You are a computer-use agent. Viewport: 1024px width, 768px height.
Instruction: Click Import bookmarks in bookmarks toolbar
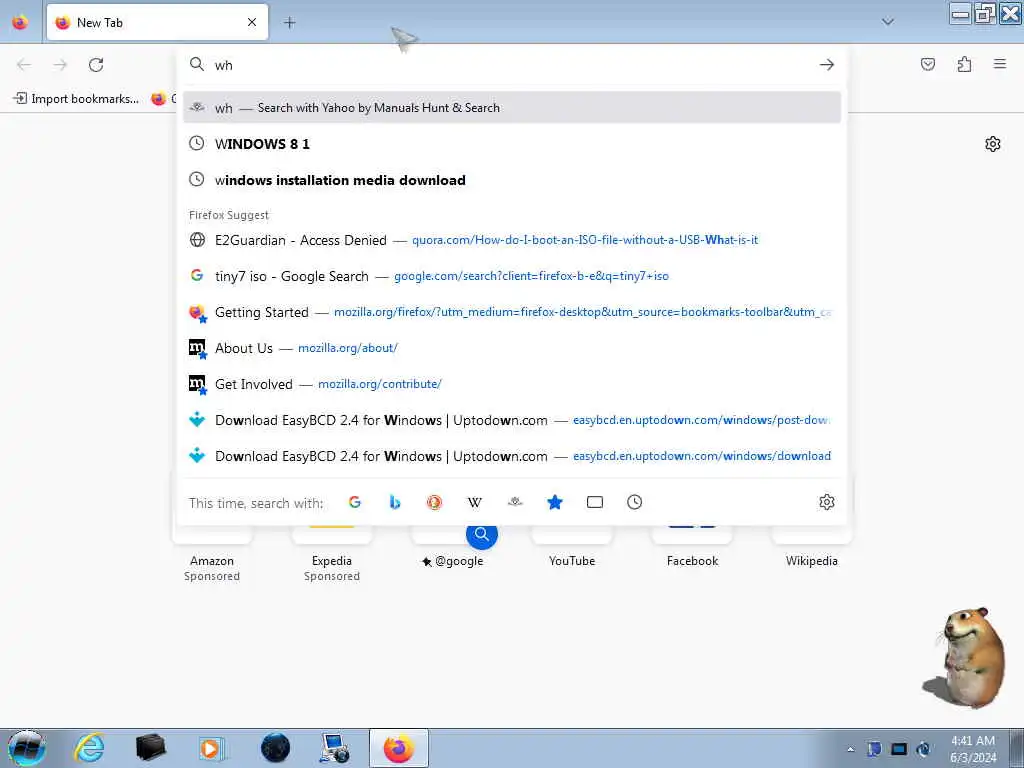pyautogui.click(x=76, y=99)
